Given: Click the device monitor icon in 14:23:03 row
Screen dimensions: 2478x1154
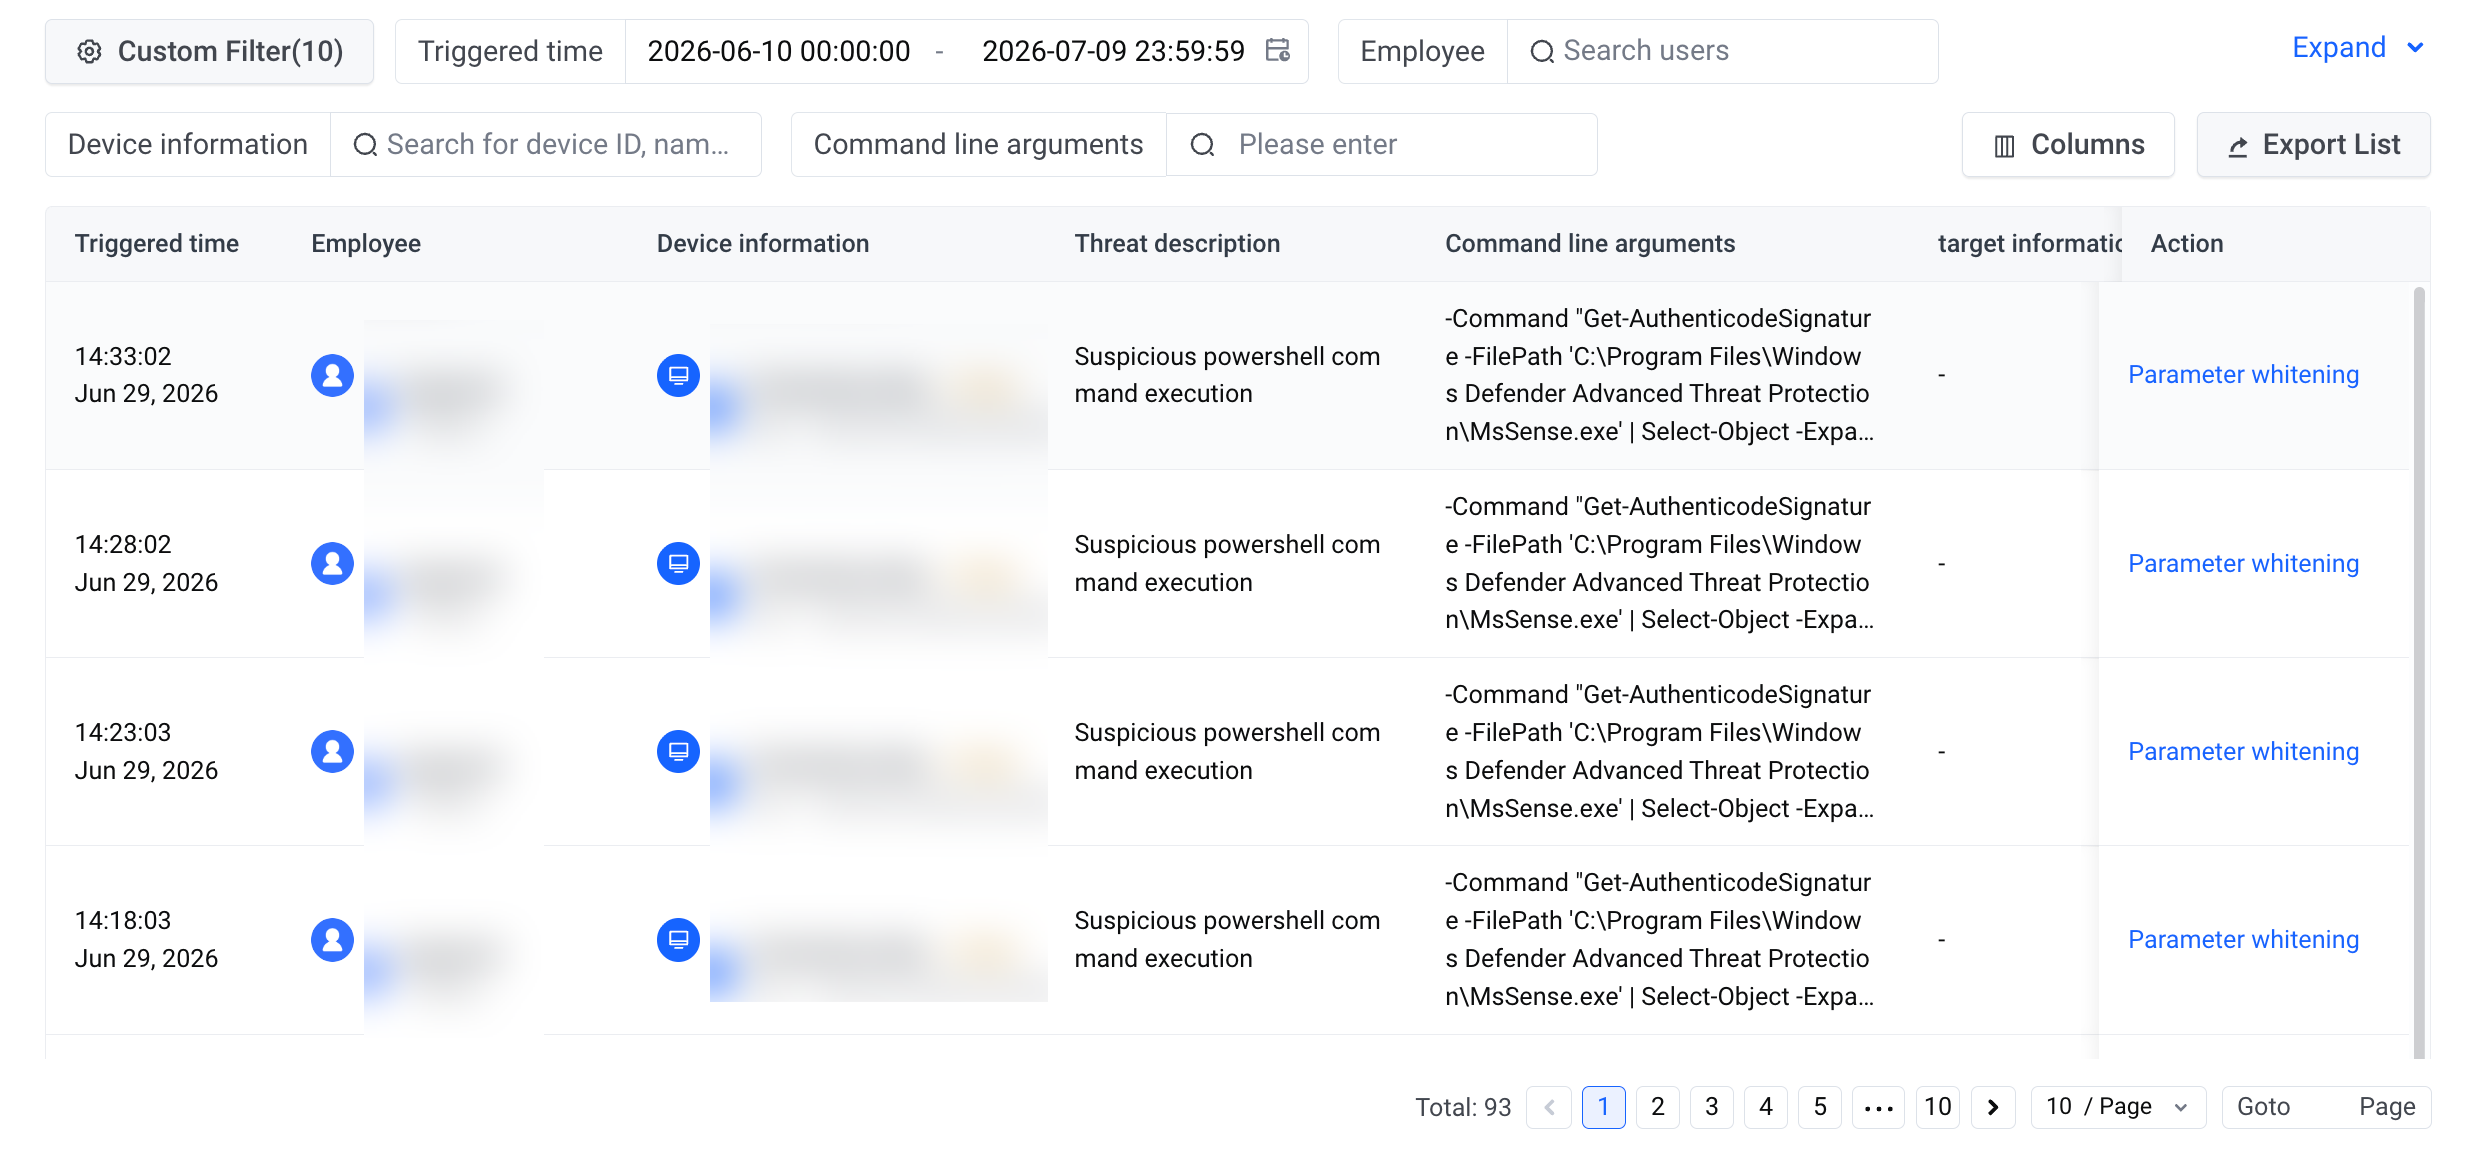Looking at the screenshot, I should [678, 751].
